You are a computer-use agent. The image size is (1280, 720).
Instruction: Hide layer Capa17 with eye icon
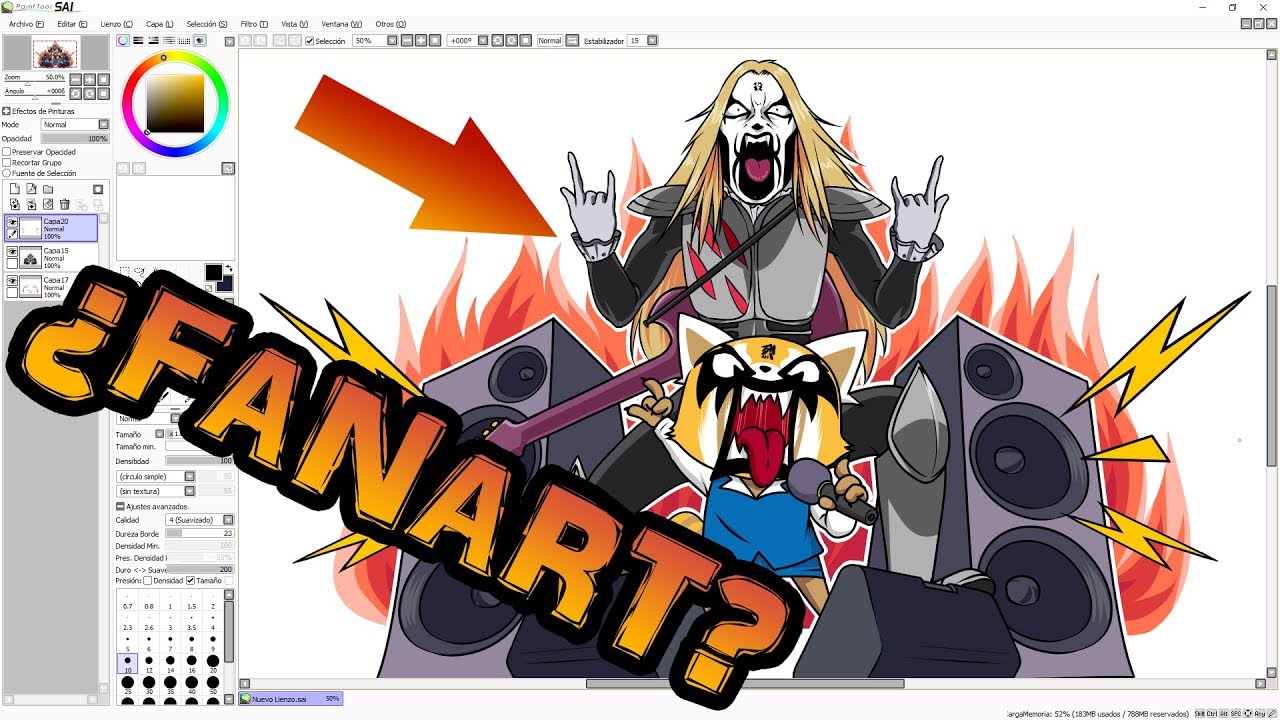12,280
